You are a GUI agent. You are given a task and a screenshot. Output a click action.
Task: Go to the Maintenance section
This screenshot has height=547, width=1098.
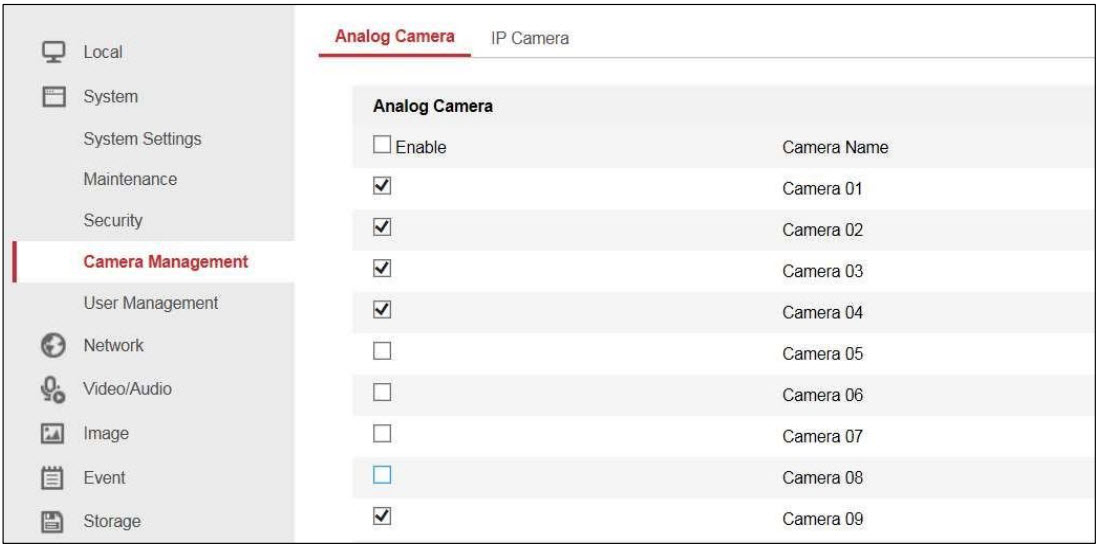[x=130, y=179]
